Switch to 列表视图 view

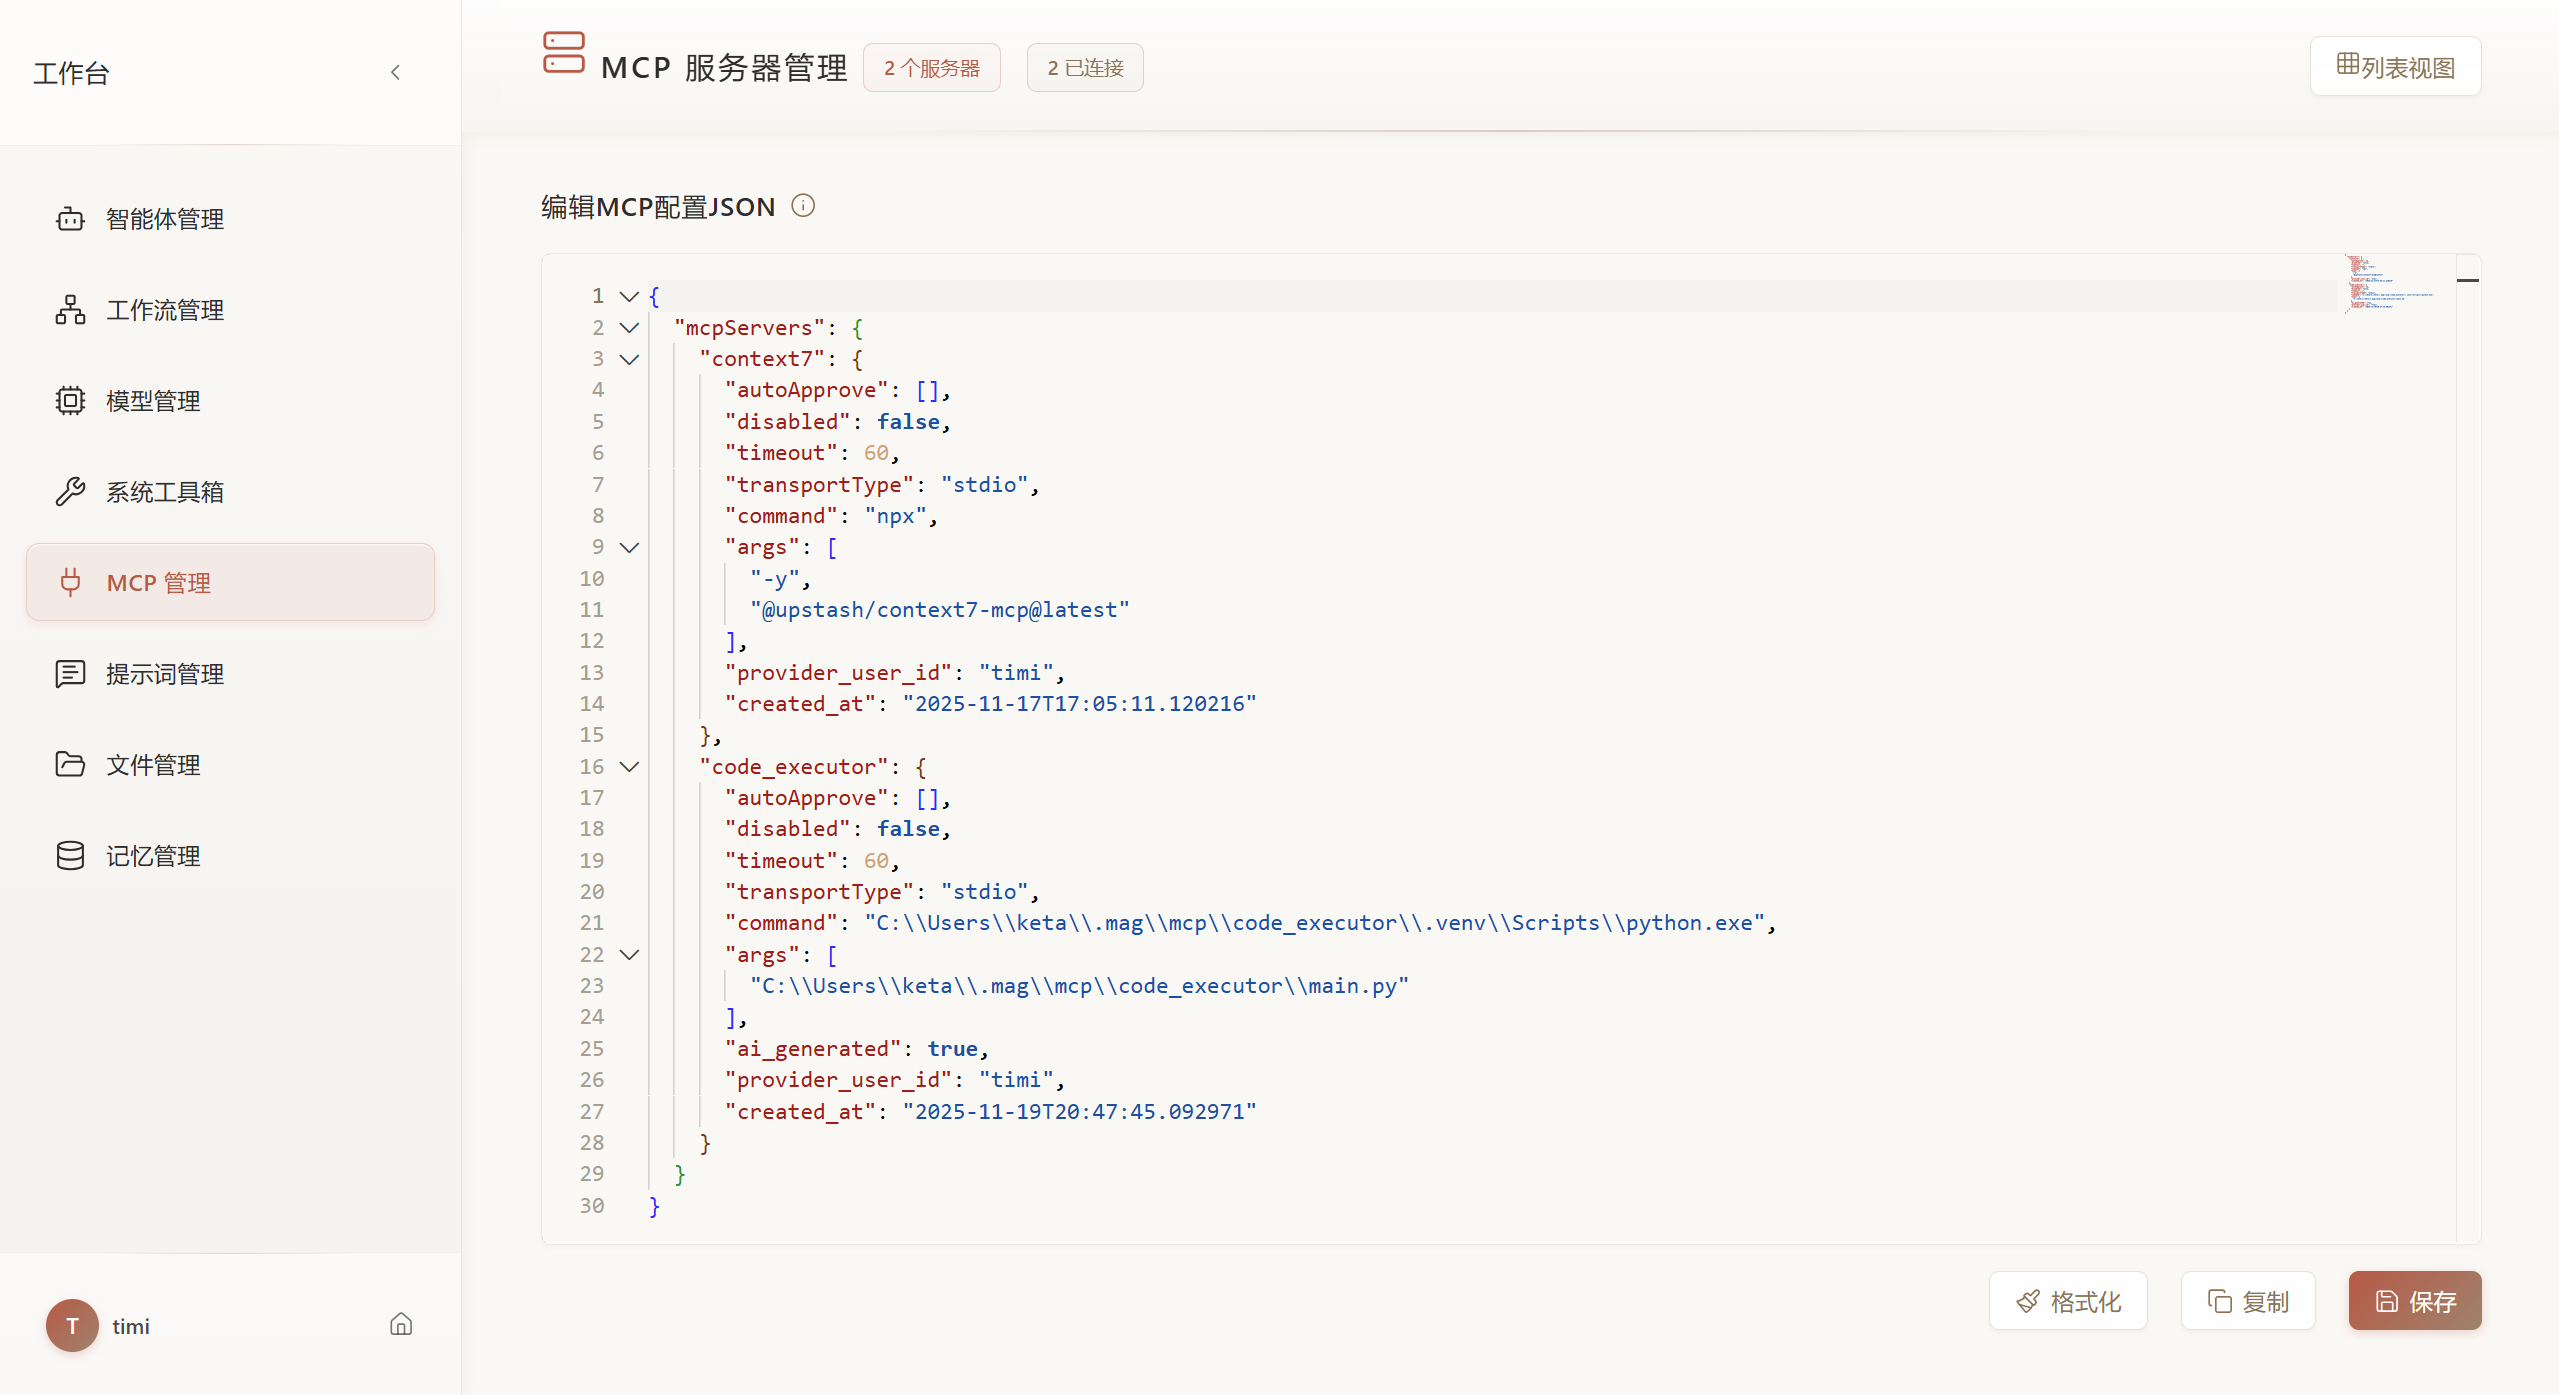[x=2394, y=65]
